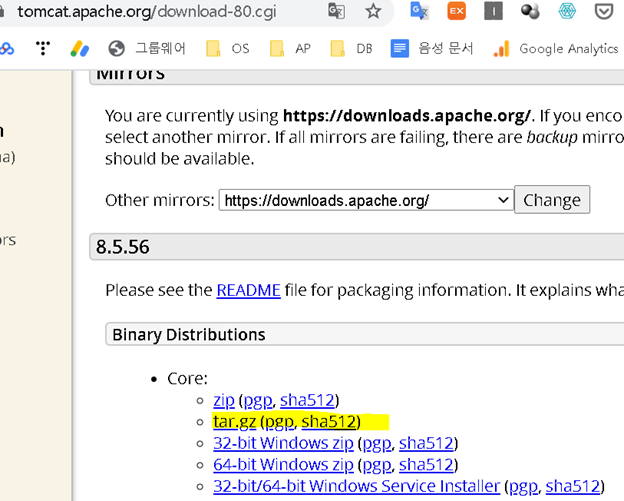Download 32-bit/64-bit Windows Service Installer
The image size is (624, 501).
tap(357, 486)
